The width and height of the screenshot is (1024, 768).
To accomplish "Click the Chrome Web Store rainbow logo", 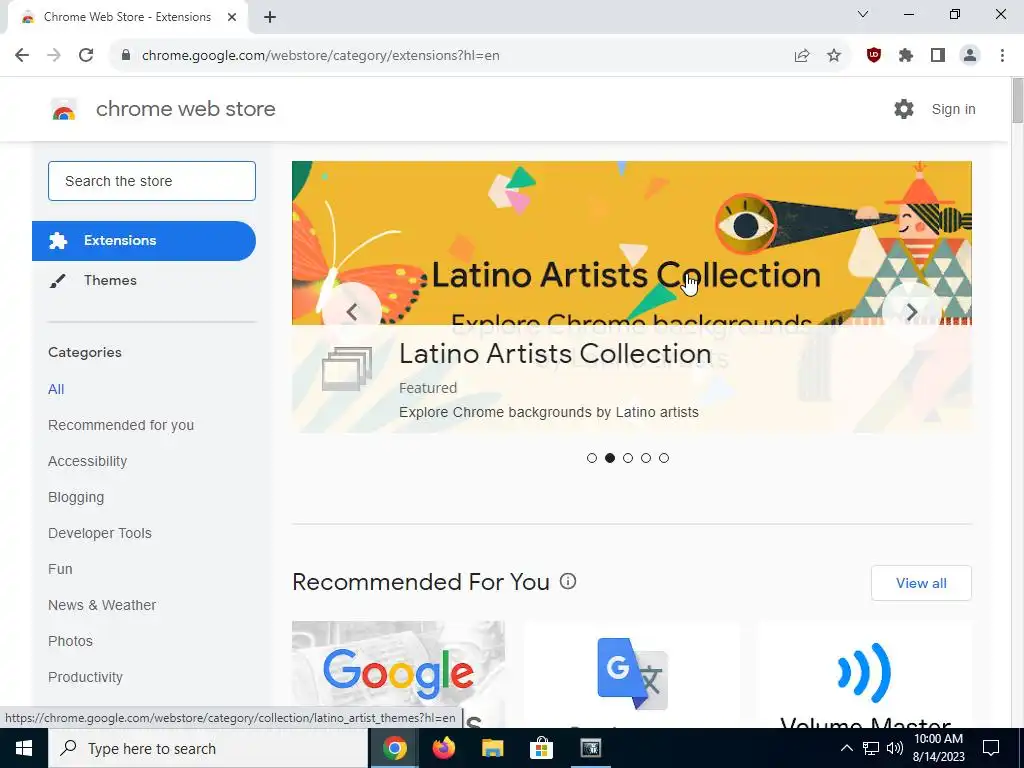I will [x=64, y=110].
